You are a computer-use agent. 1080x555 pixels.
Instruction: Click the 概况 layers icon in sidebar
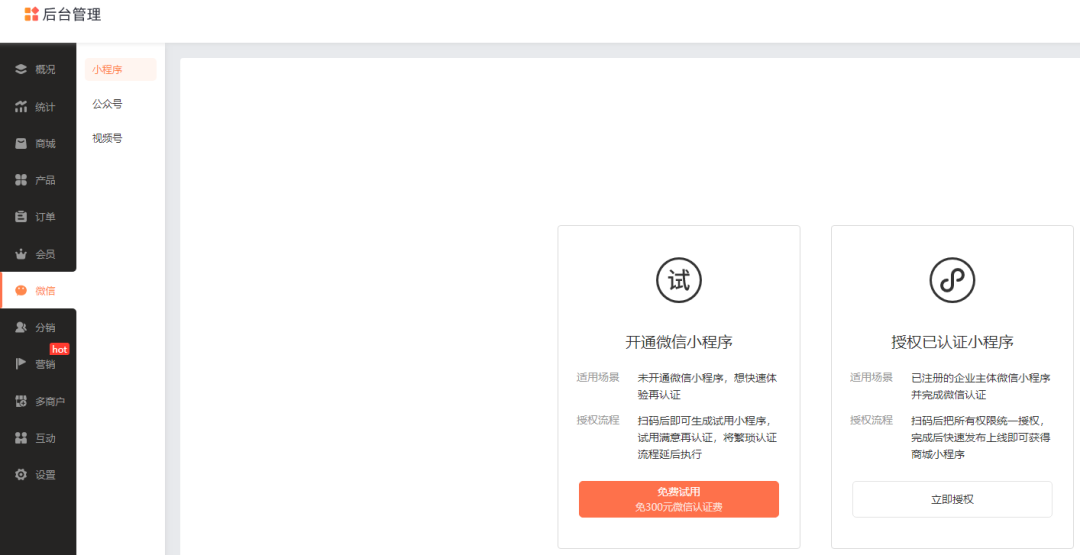pos(21,70)
